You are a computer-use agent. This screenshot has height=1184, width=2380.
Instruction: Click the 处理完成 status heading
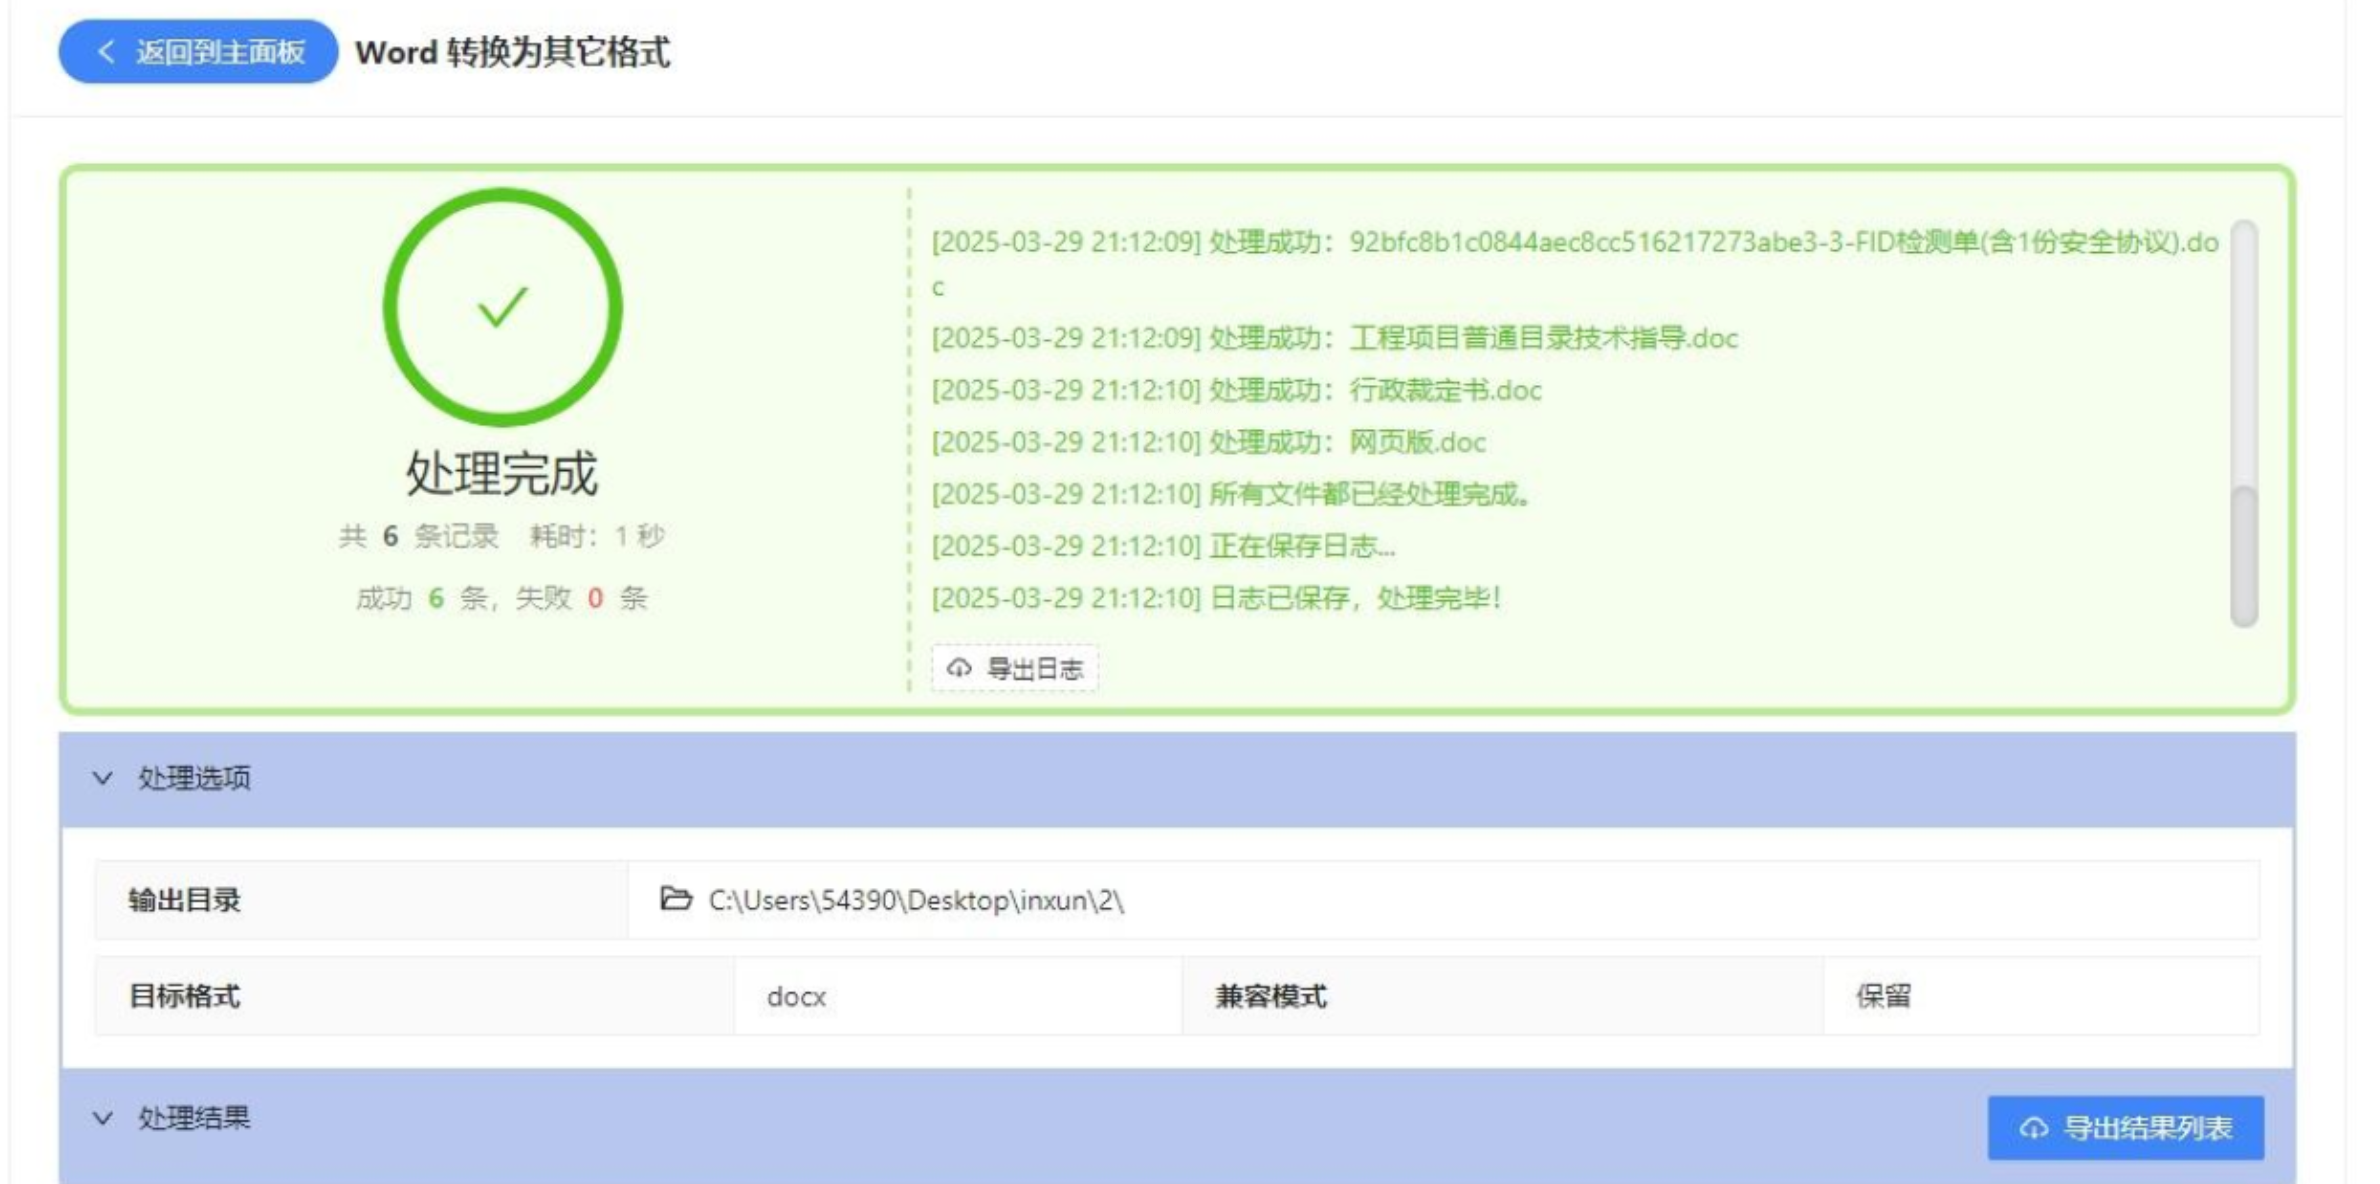coord(502,472)
